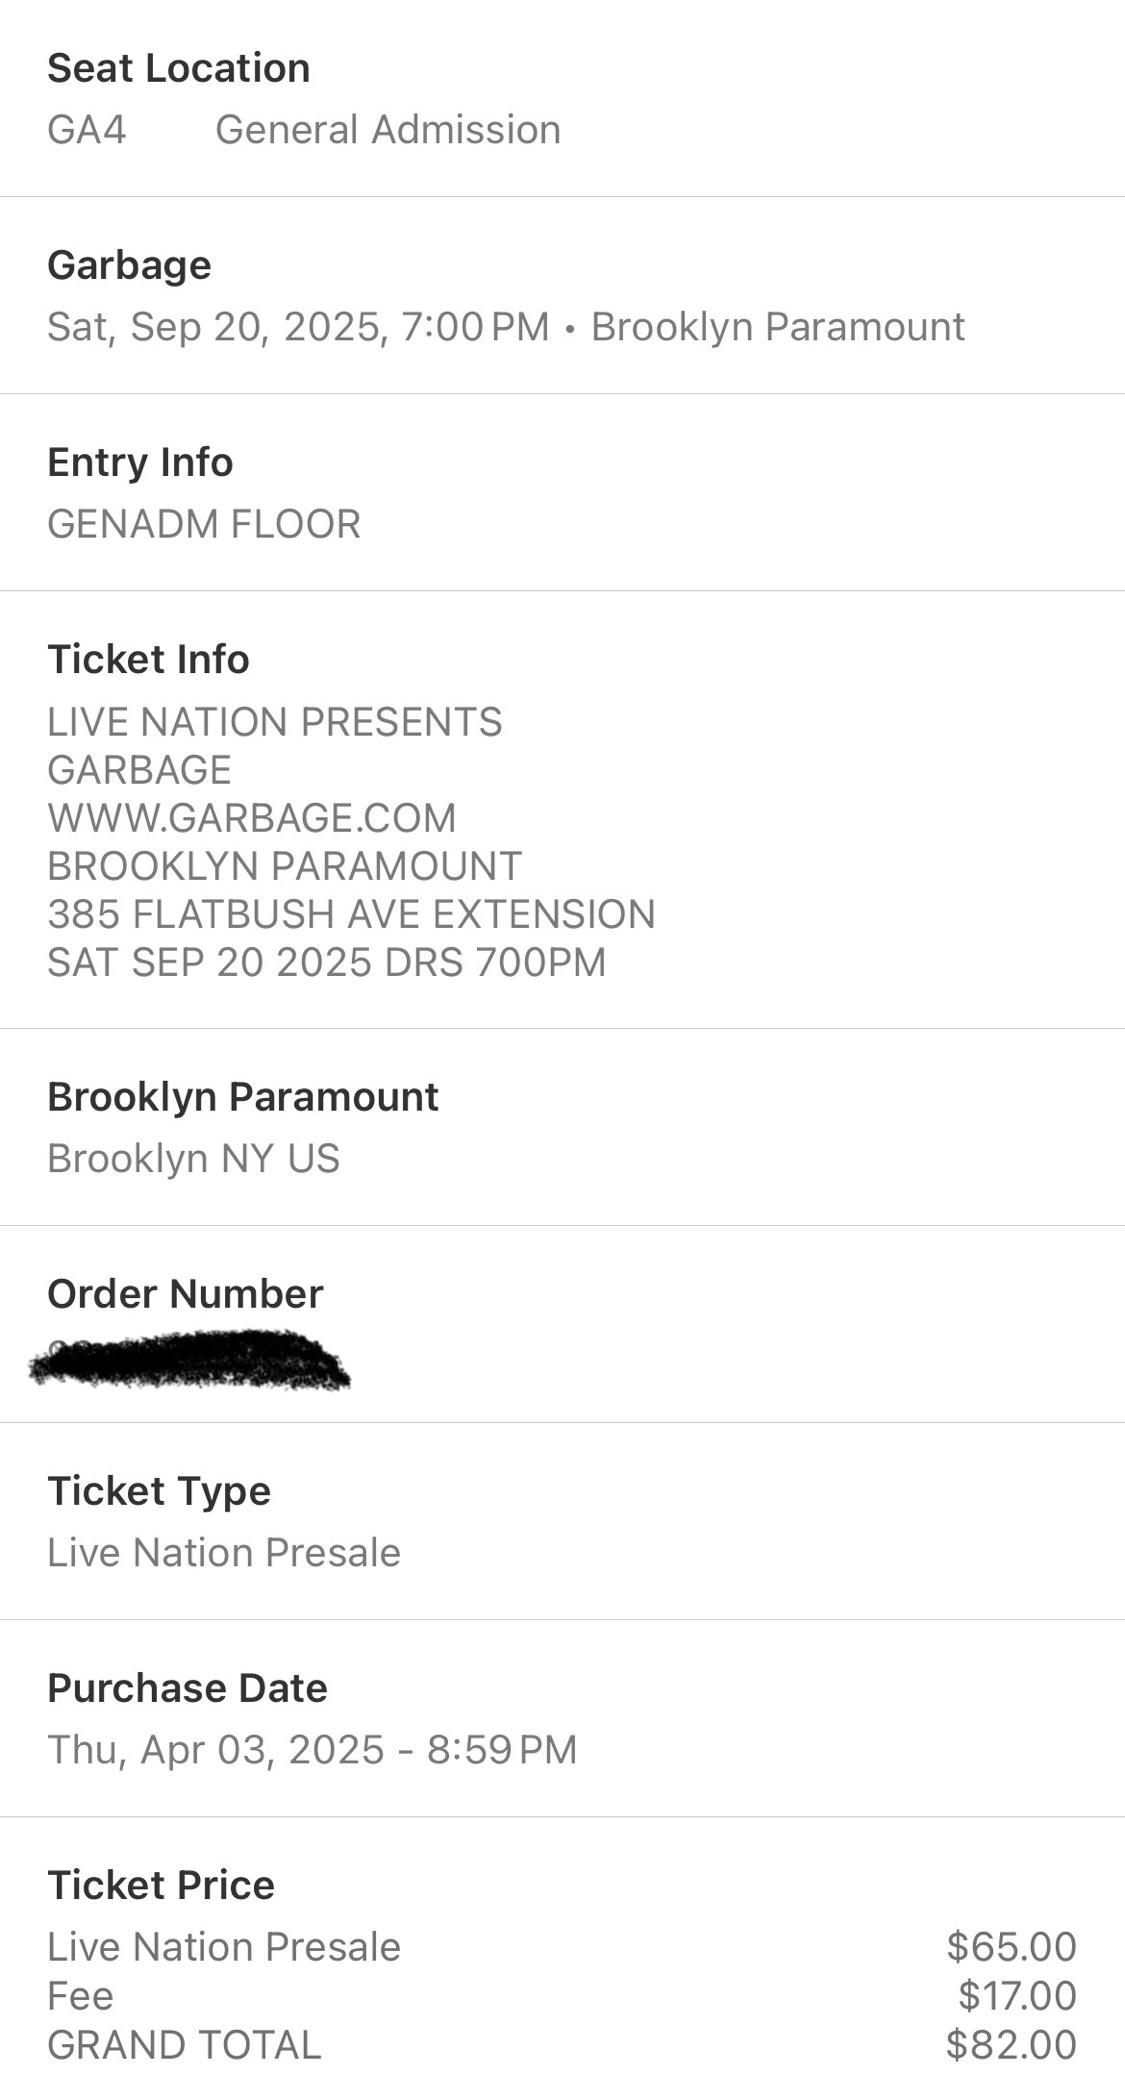
Task: Click the Order Number heading
Action: (185, 1294)
